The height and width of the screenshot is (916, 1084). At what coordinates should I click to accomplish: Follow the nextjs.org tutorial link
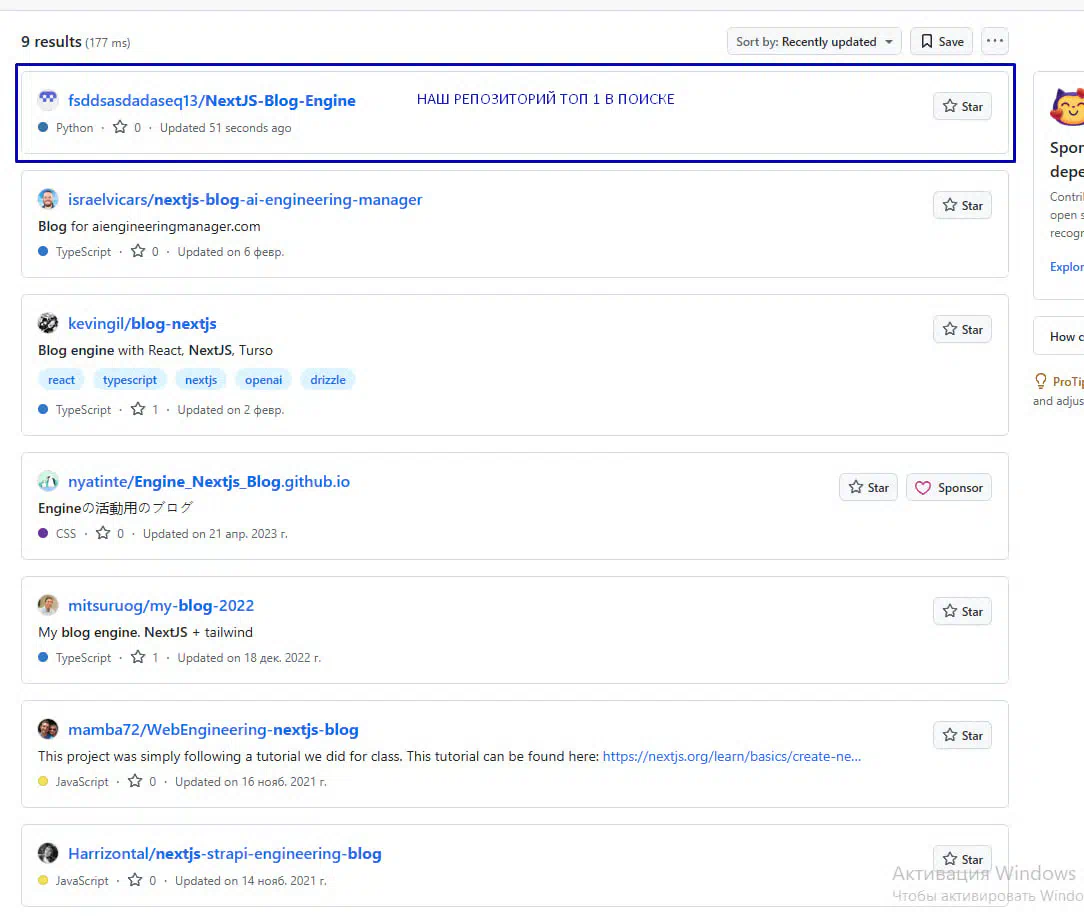point(732,756)
